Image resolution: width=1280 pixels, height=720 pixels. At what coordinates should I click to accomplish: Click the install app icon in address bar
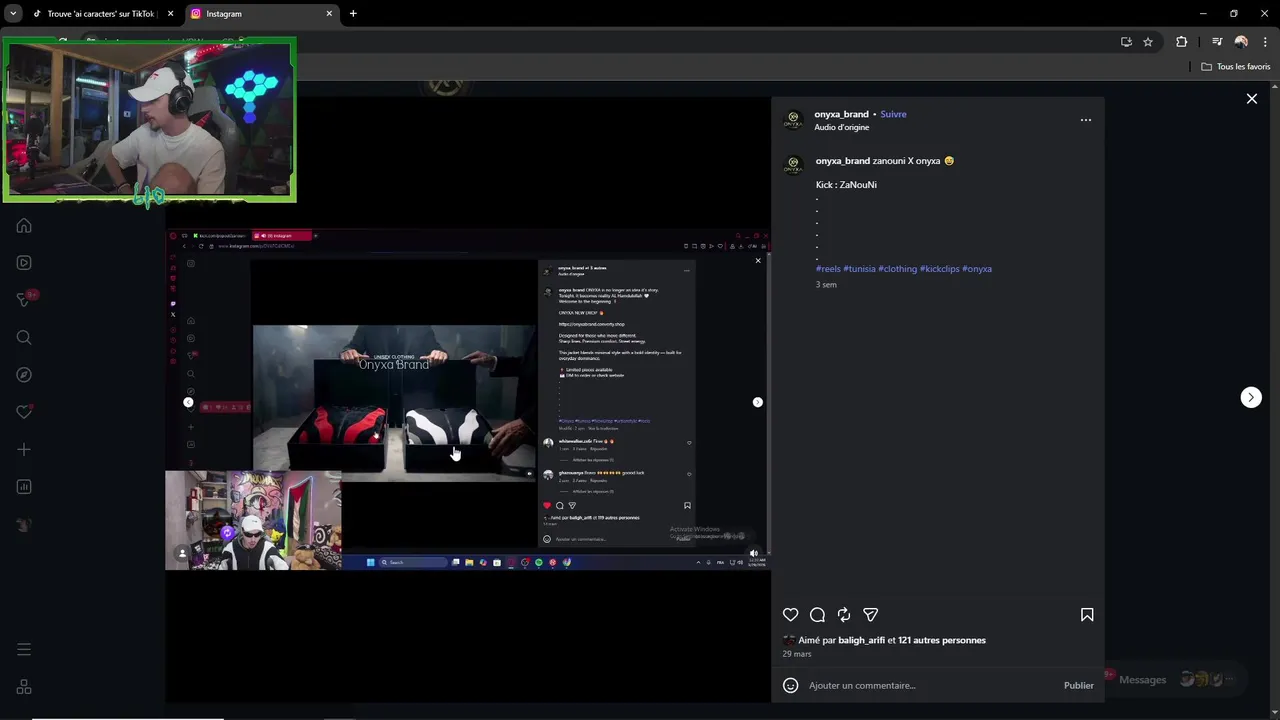(1126, 42)
